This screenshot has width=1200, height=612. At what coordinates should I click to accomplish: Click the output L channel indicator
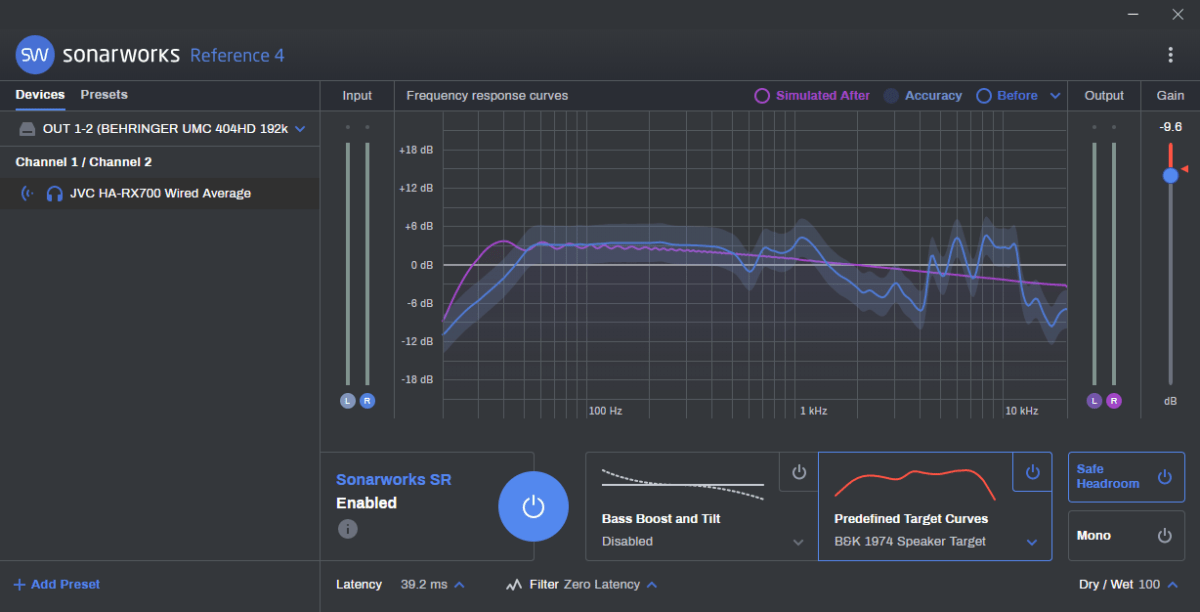point(1094,401)
